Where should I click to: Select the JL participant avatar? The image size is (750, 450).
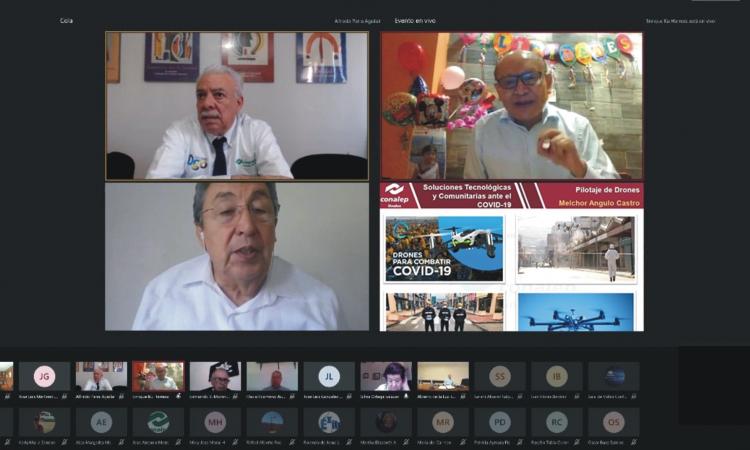[x=329, y=376]
